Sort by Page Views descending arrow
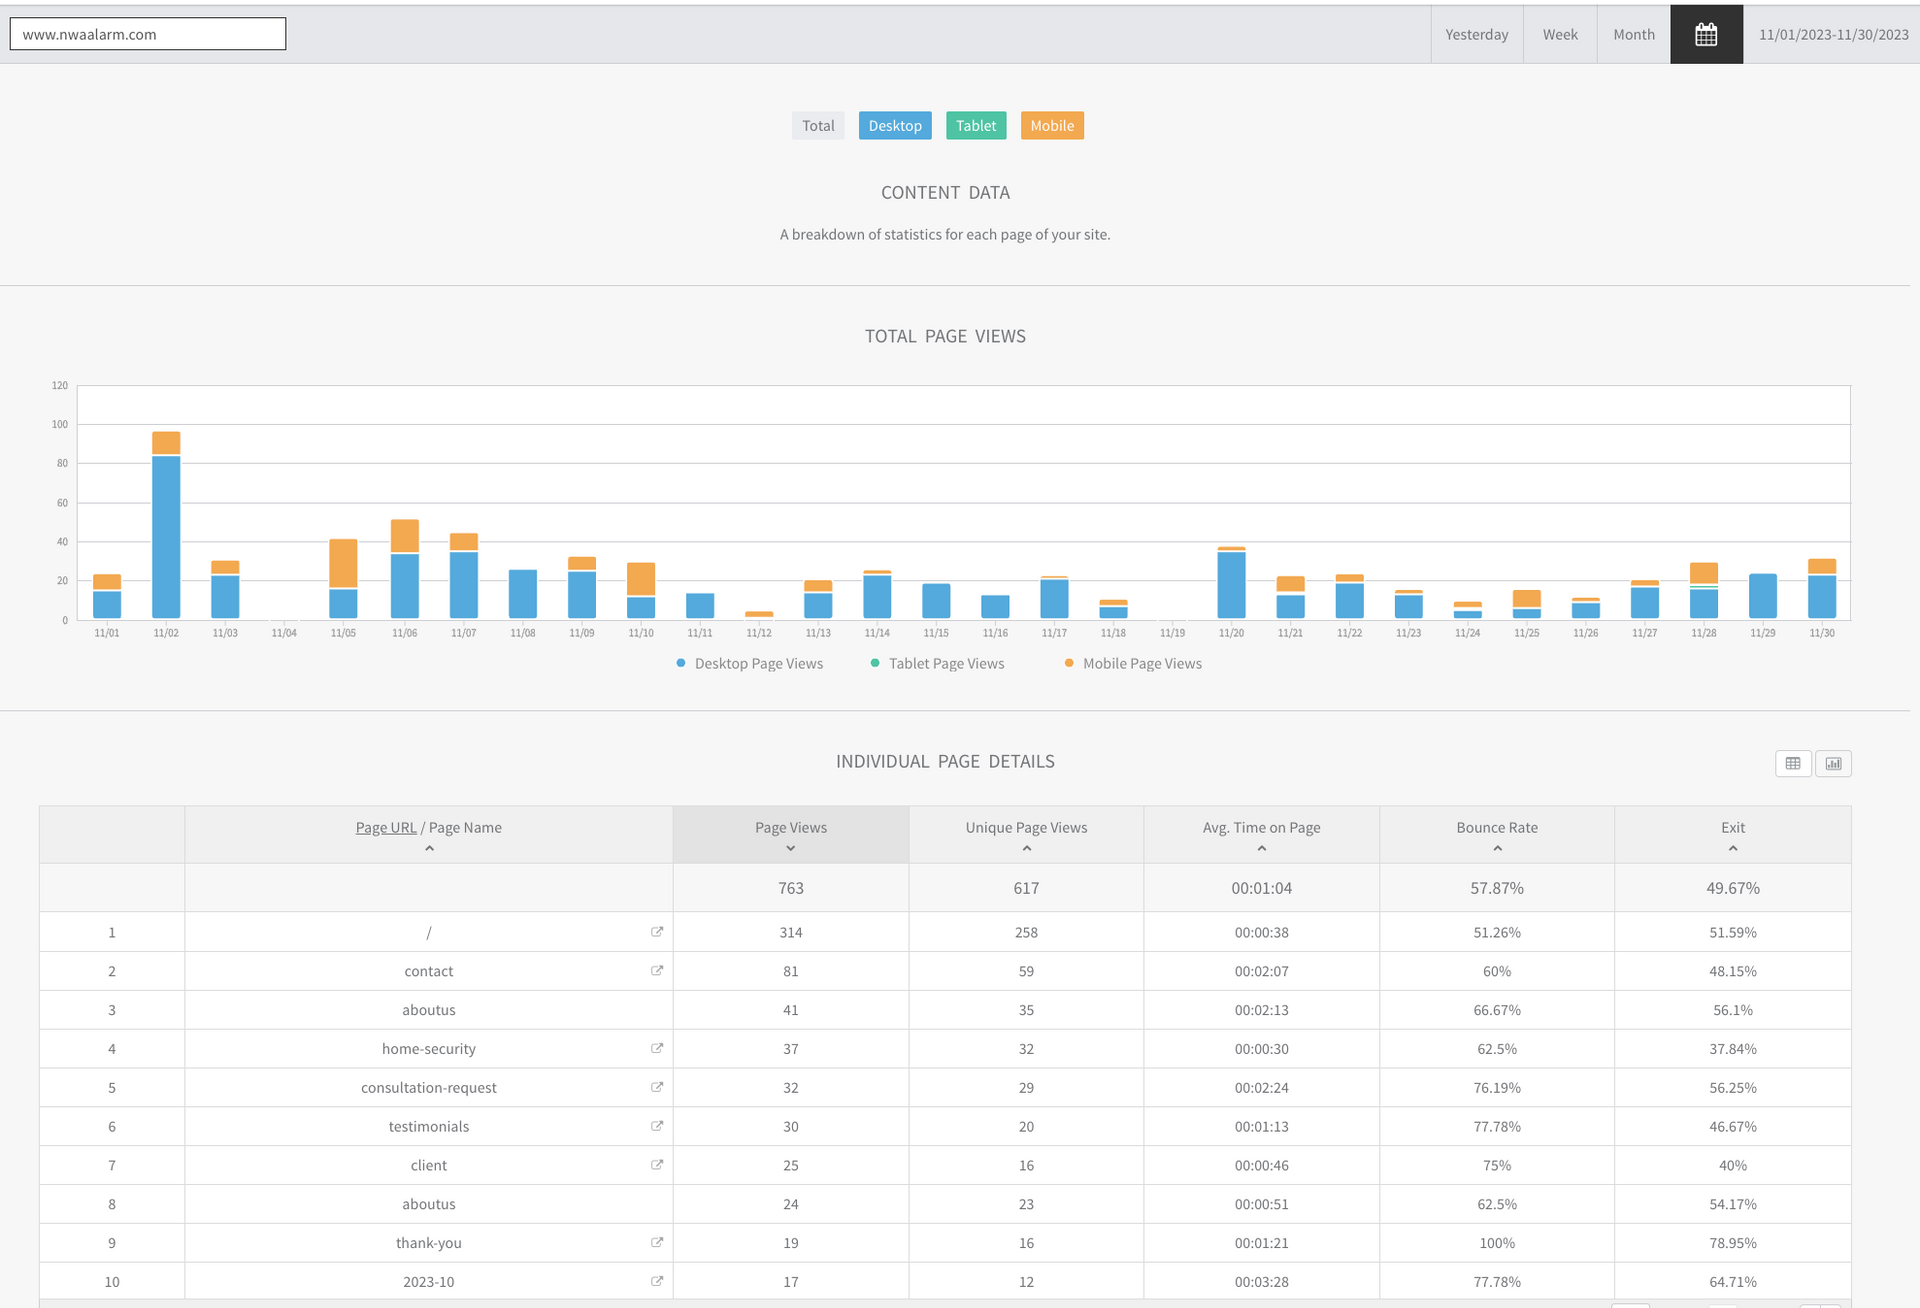Viewport: 1920px width, 1308px height. point(790,849)
